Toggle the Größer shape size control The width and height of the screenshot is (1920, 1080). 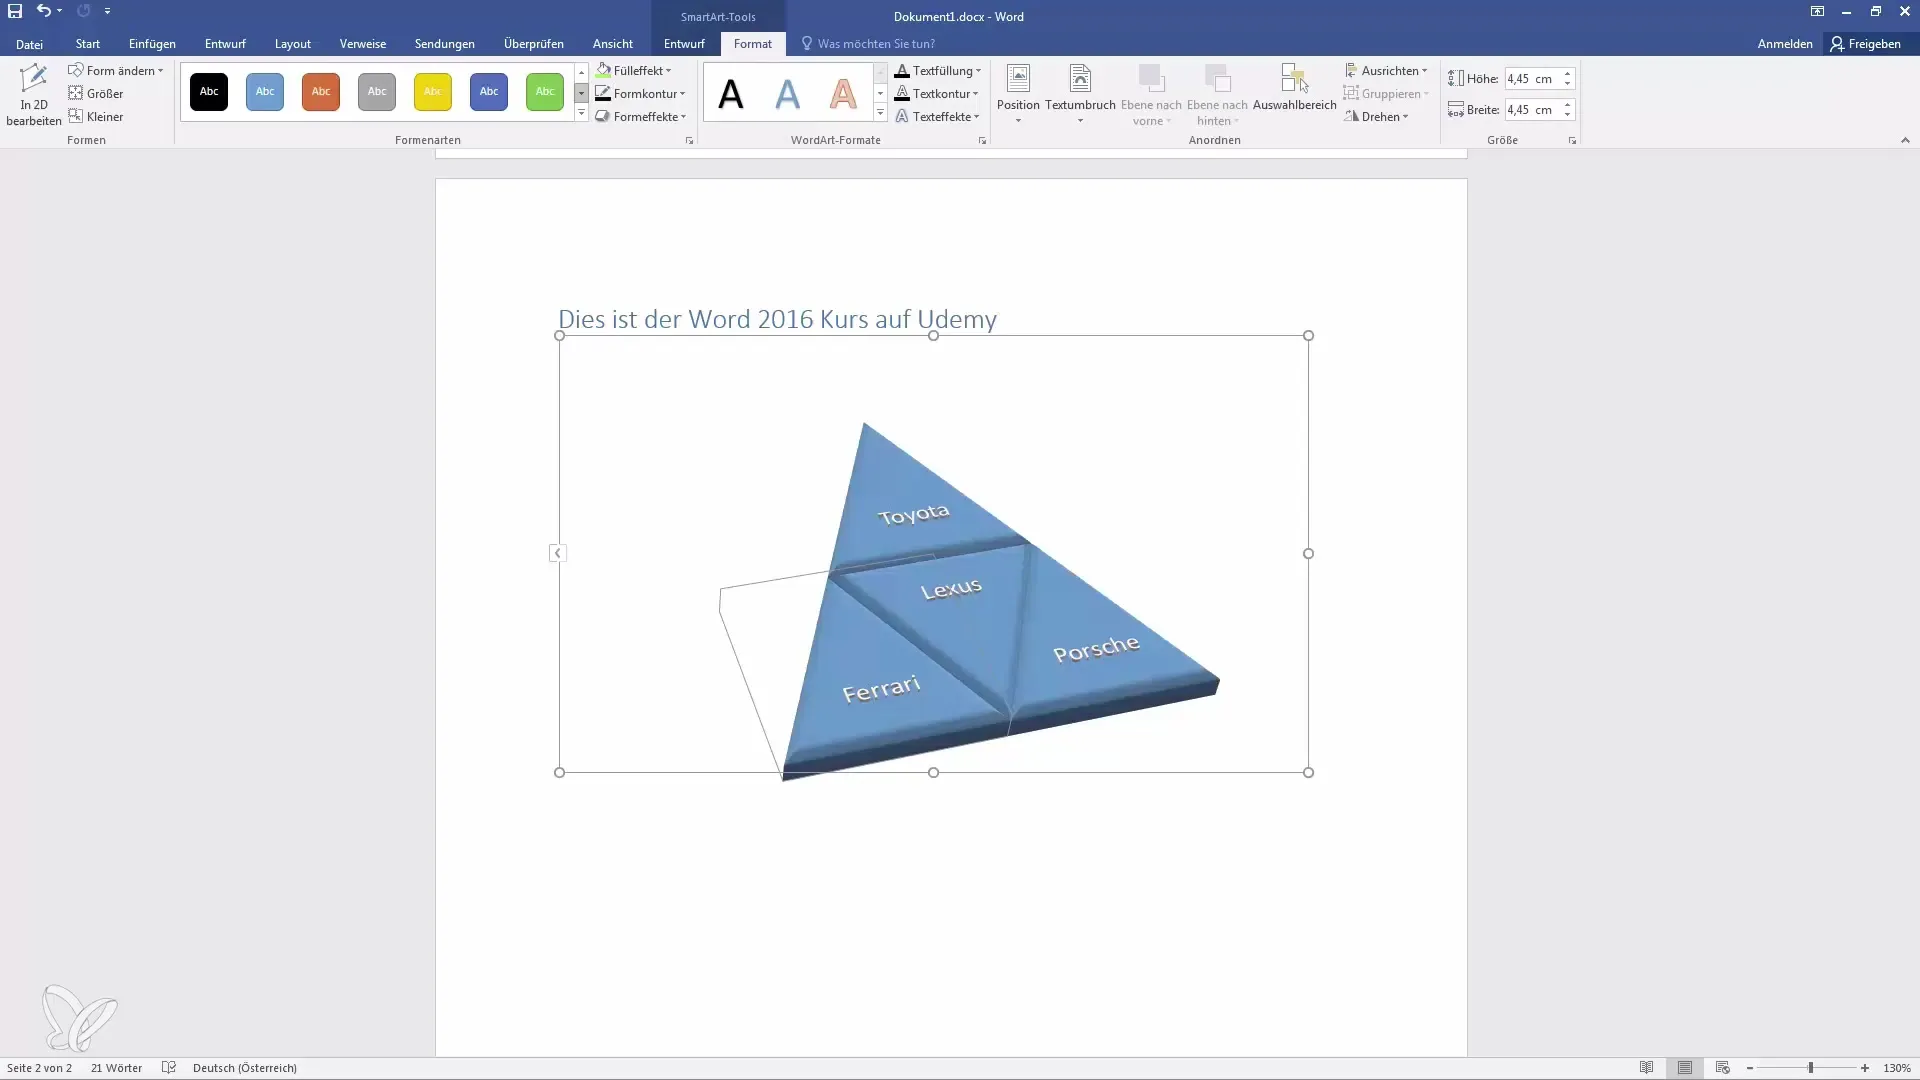point(104,92)
